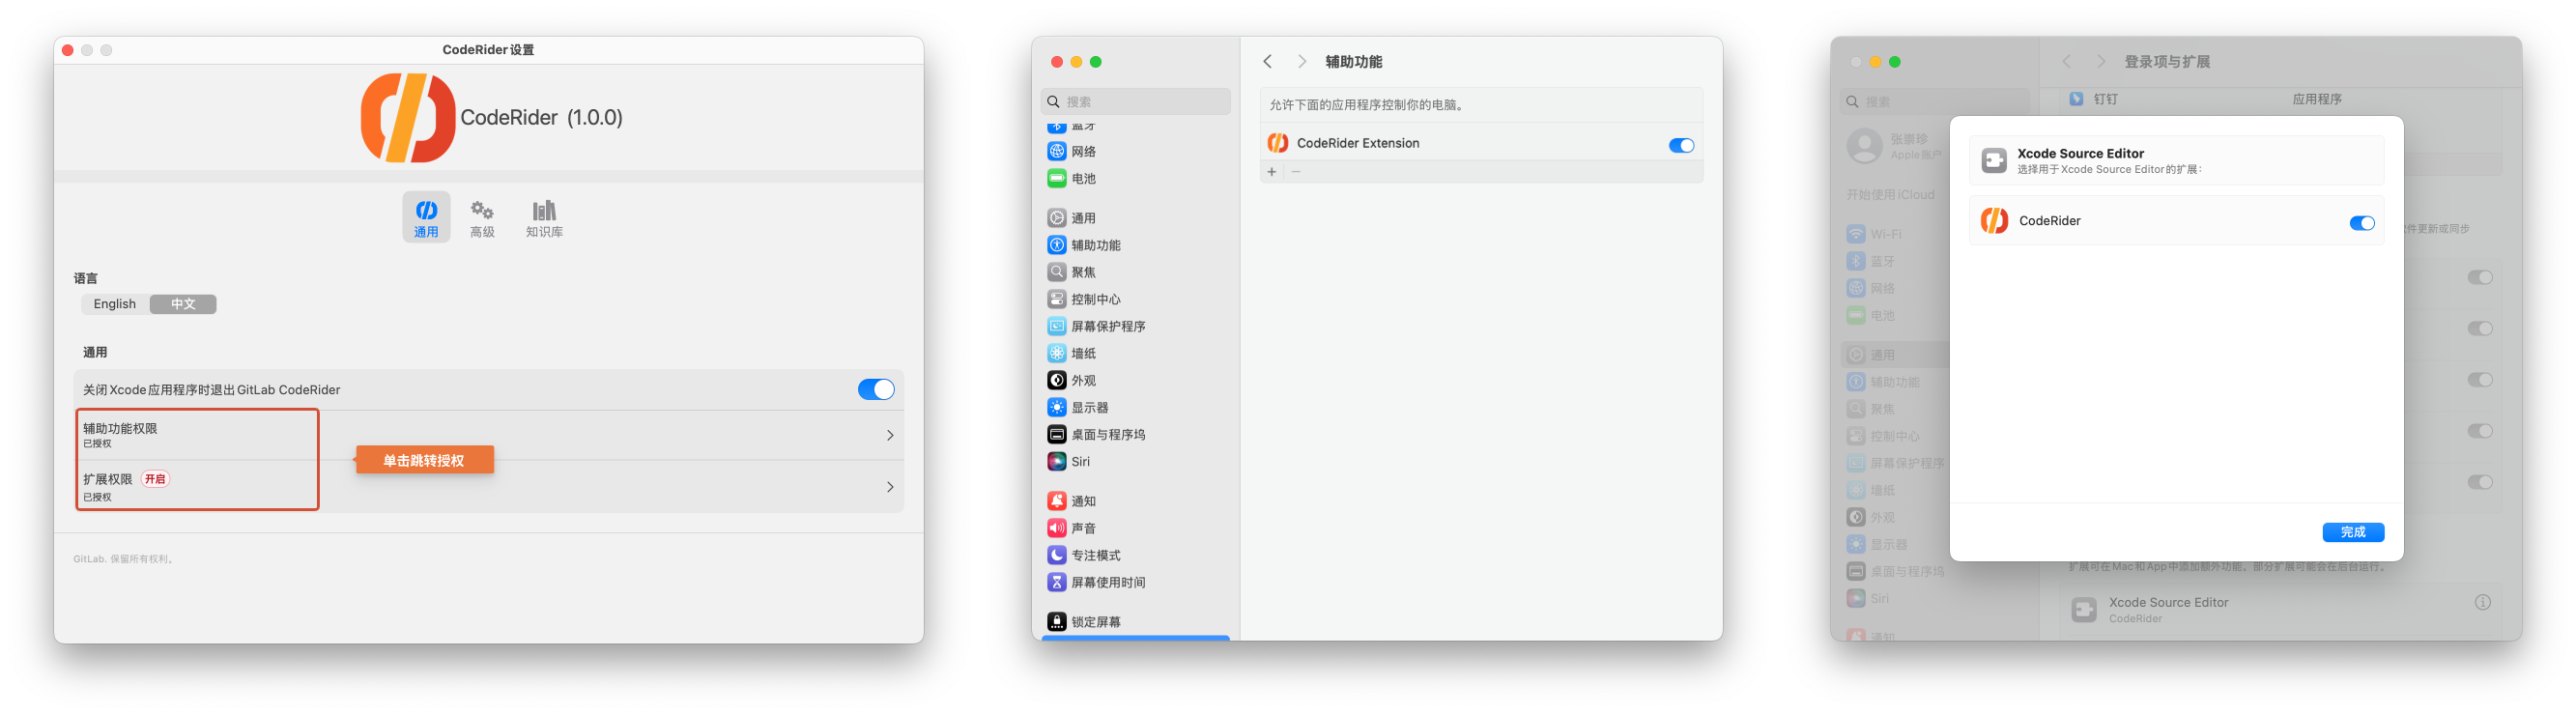Screen dimensions: 2576x715
Task: Click the Xcode Source Editor icon in the dialog header
Action: pos(1993,160)
